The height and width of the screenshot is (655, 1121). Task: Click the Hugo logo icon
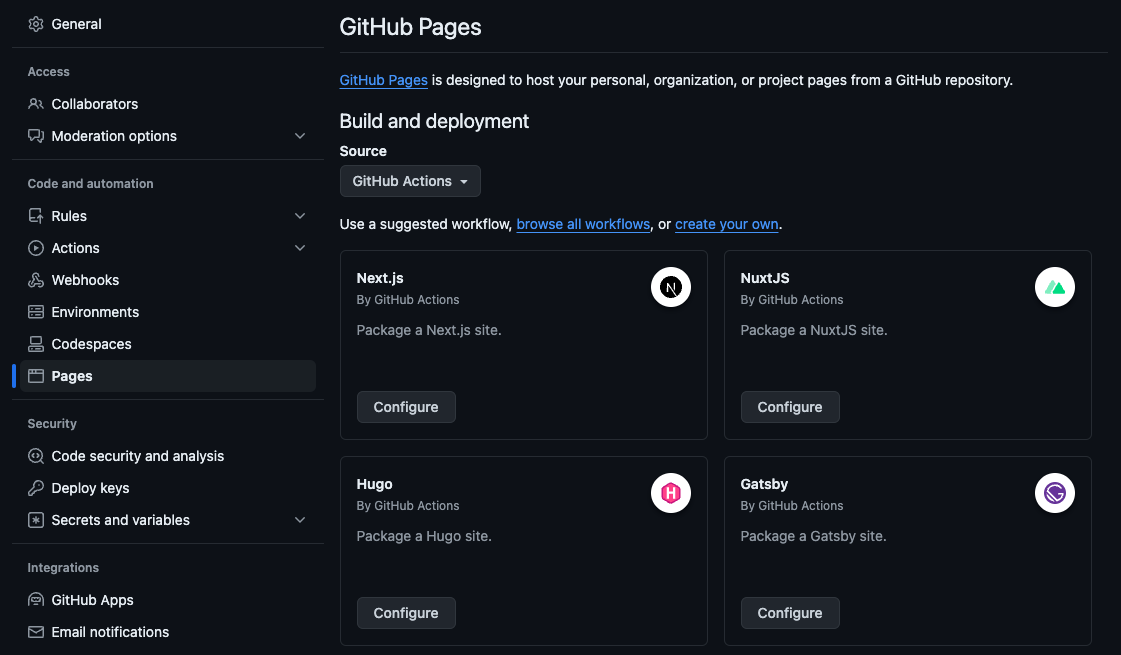coord(671,493)
